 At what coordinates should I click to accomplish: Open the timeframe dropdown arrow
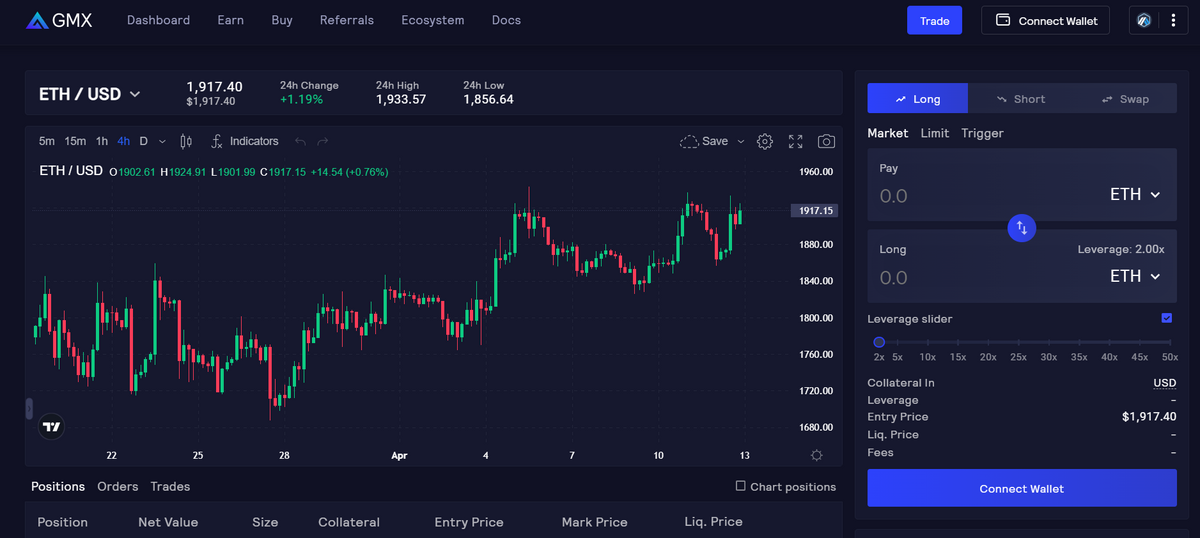163,141
